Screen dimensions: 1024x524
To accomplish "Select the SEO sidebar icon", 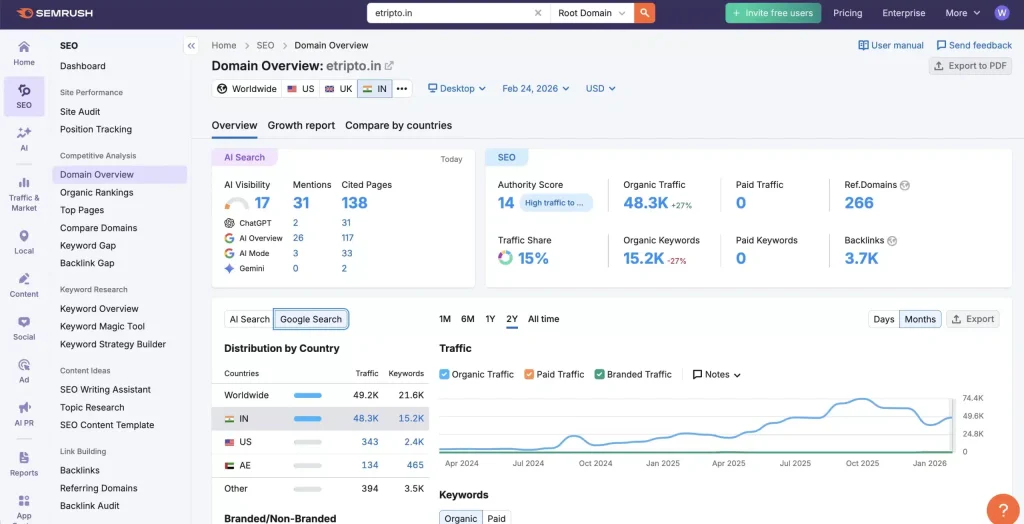I will (x=24, y=96).
